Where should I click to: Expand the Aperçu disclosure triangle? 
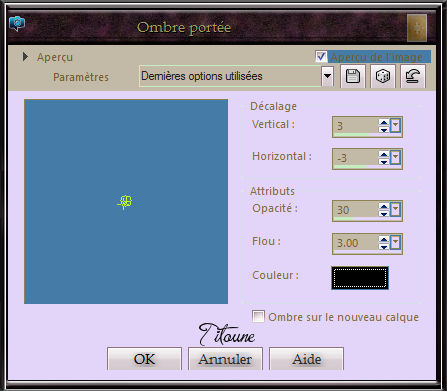(x=25, y=57)
